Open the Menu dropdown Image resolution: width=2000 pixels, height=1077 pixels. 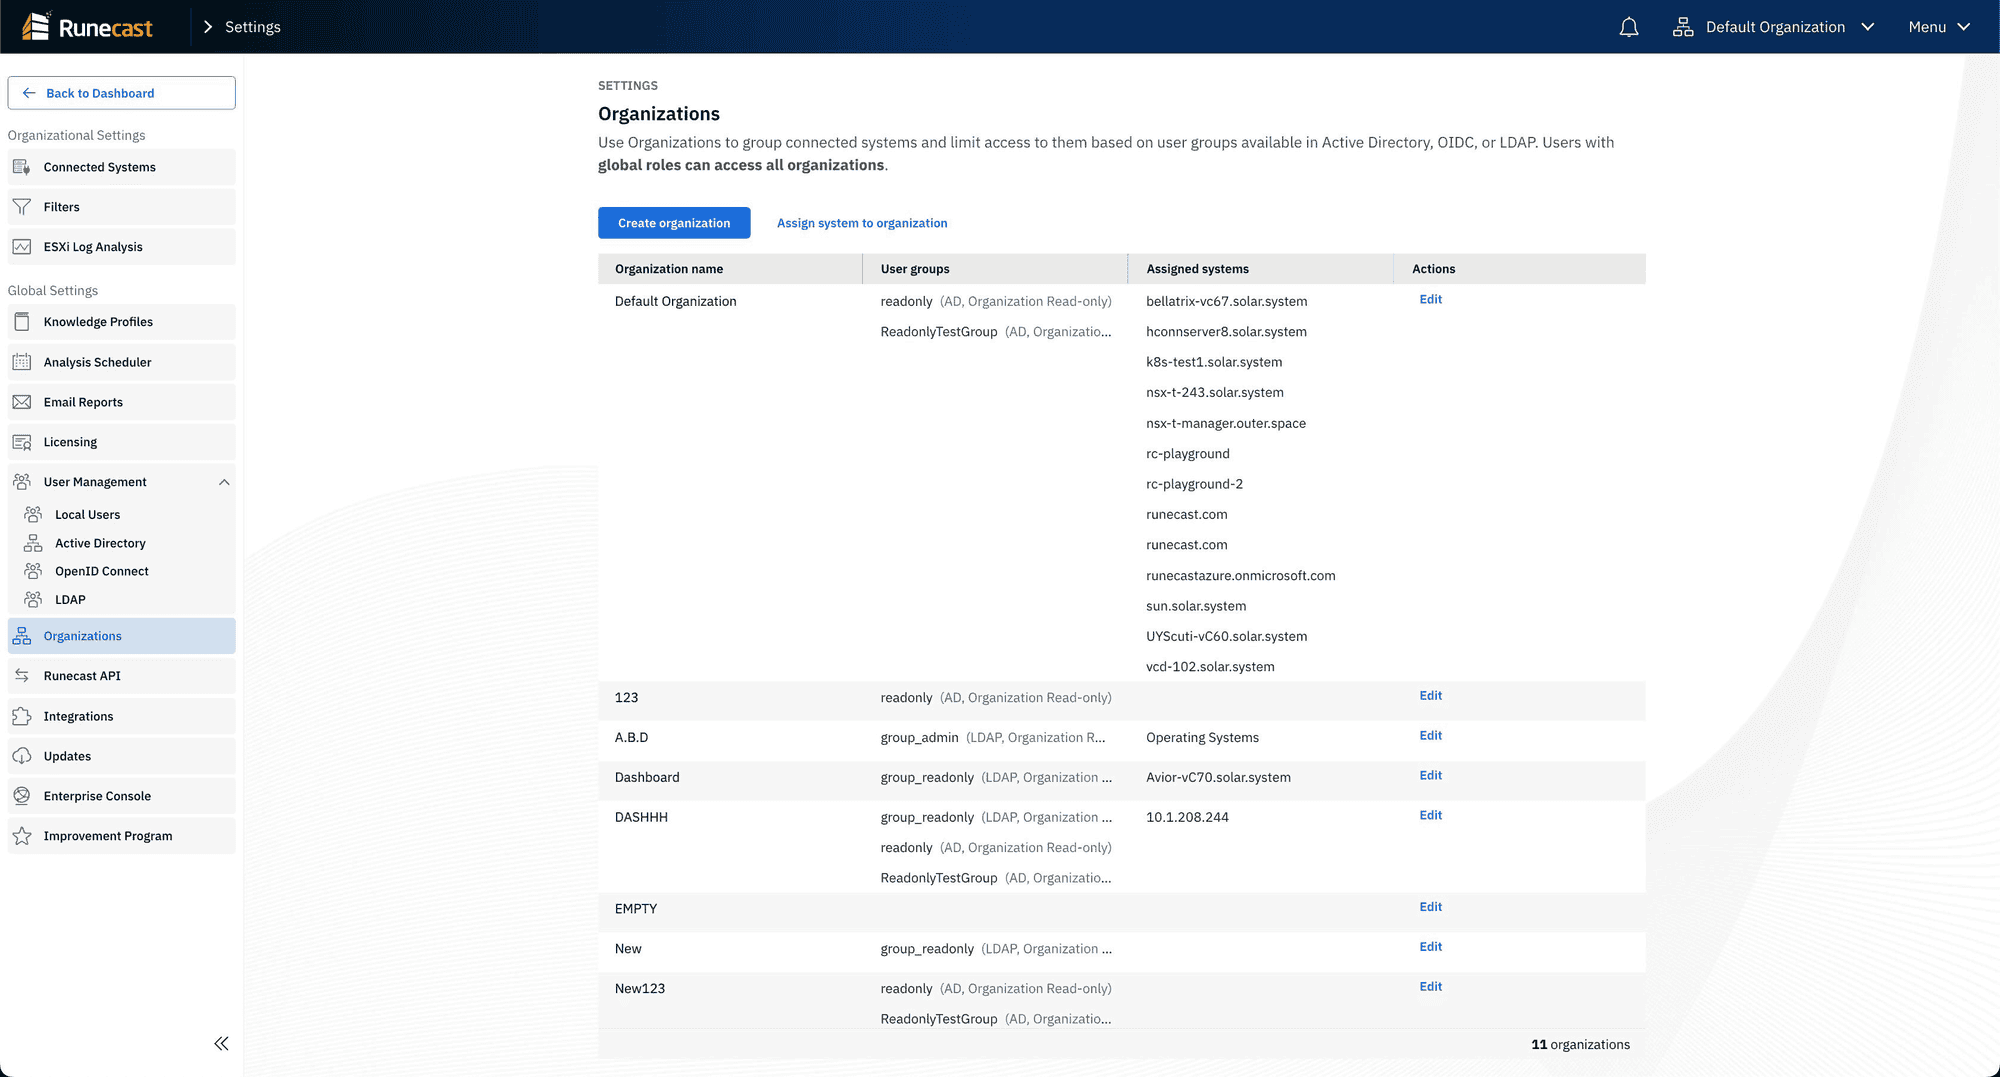(x=1938, y=27)
